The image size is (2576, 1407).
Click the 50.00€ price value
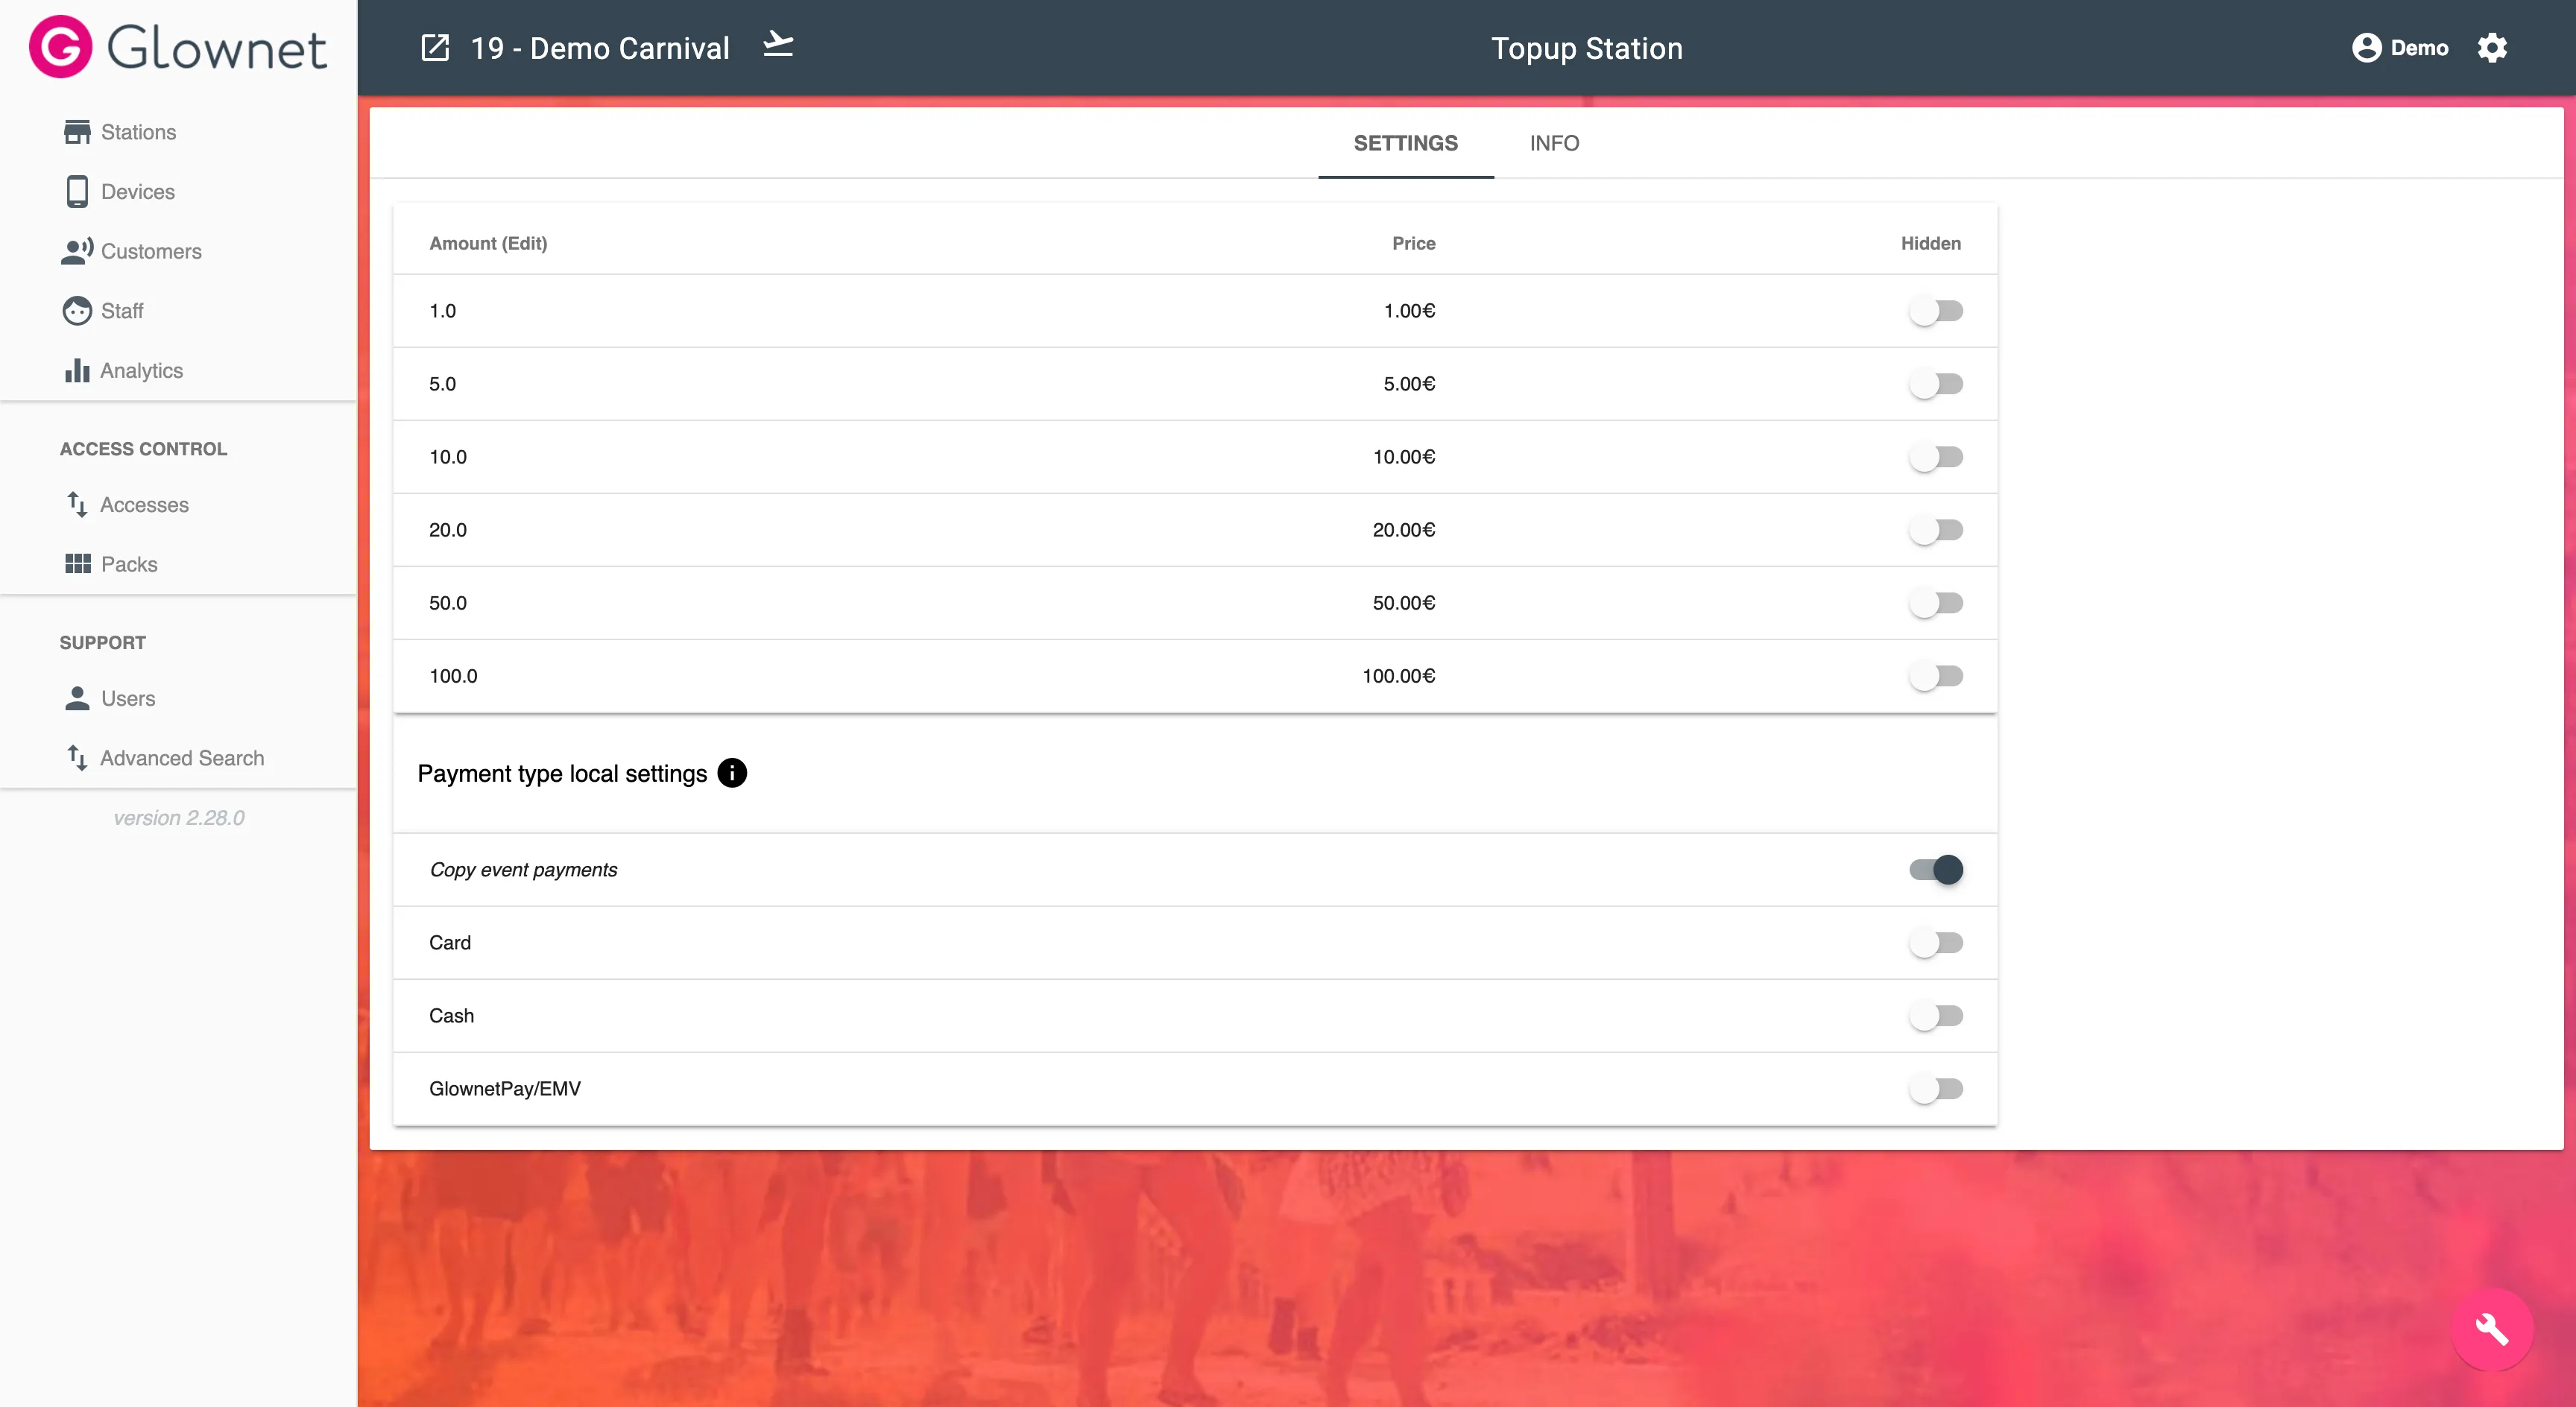pos(1404,603)
